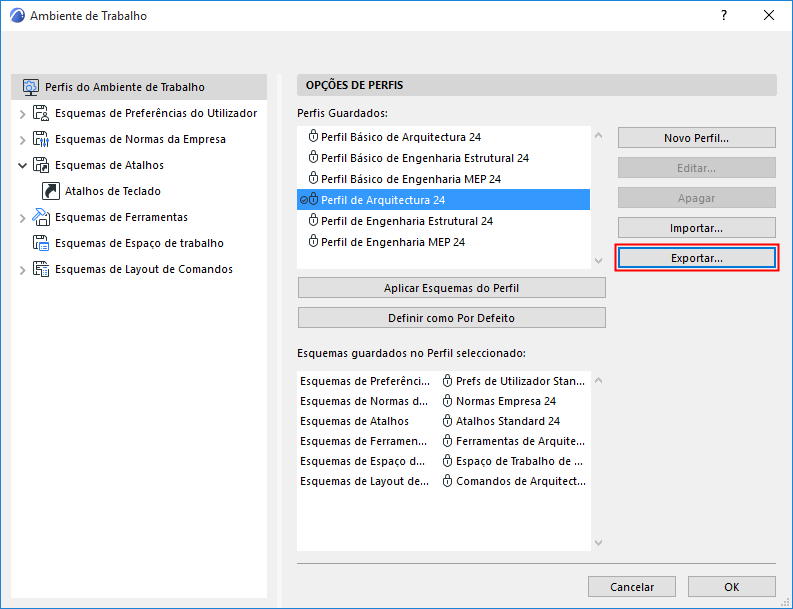The height and width of the screenshot is (609, 793).
Task: Expand Esquemas de Normas da Empresa node
Action: point(22,139)
